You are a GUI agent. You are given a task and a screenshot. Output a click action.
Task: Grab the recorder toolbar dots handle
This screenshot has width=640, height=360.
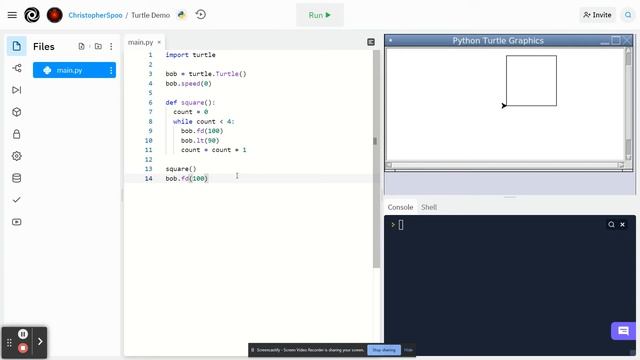[x=9, y=343]
